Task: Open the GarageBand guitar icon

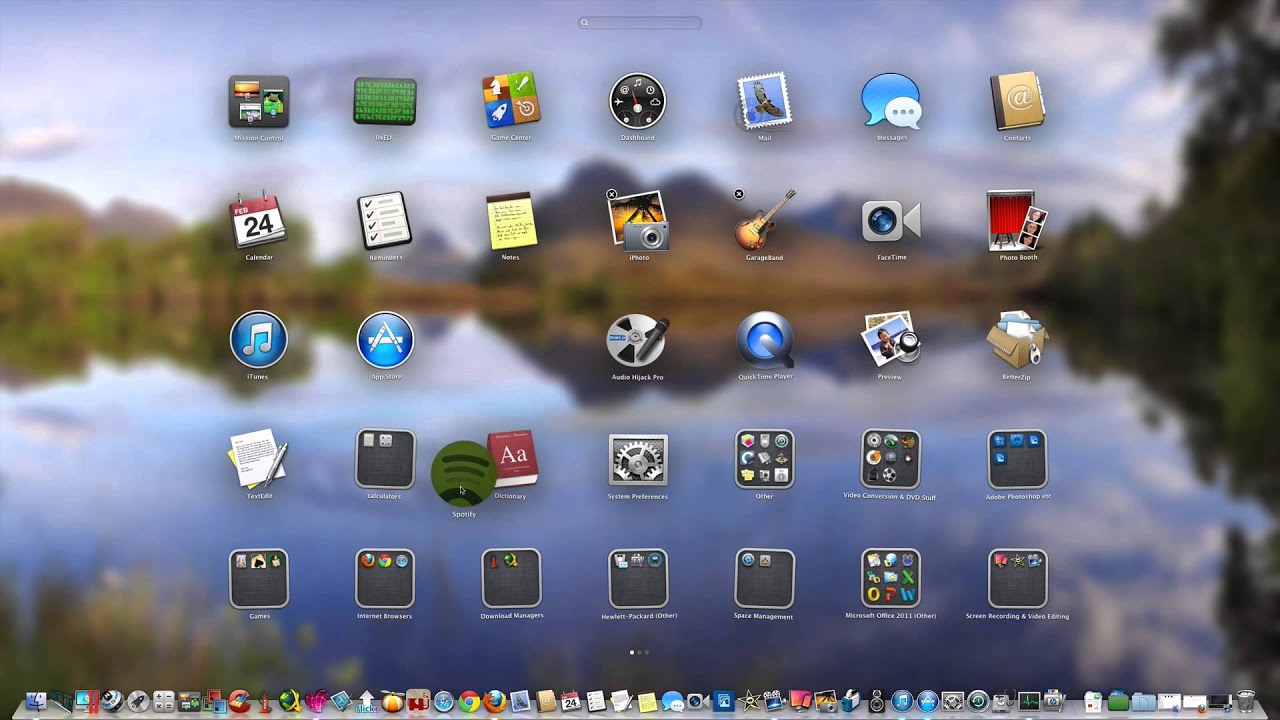Action: [x=765, y=220]
